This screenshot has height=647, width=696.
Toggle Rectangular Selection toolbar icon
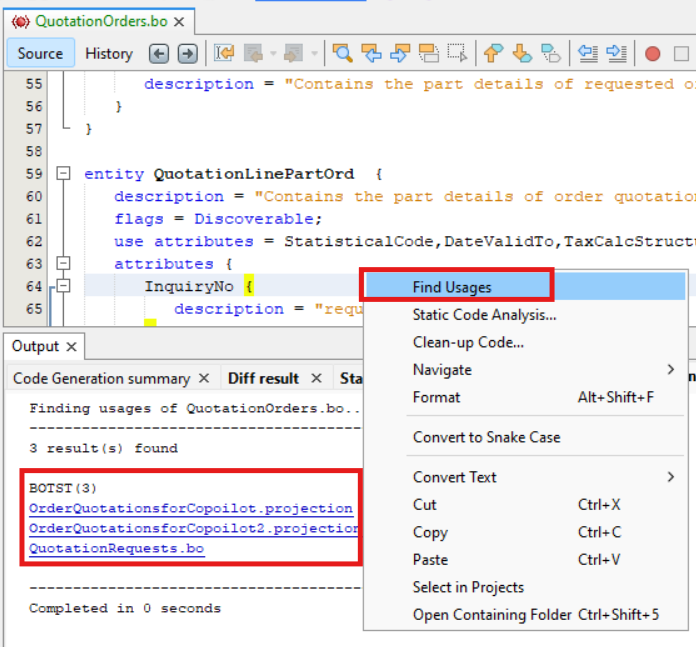click(457, 53)
